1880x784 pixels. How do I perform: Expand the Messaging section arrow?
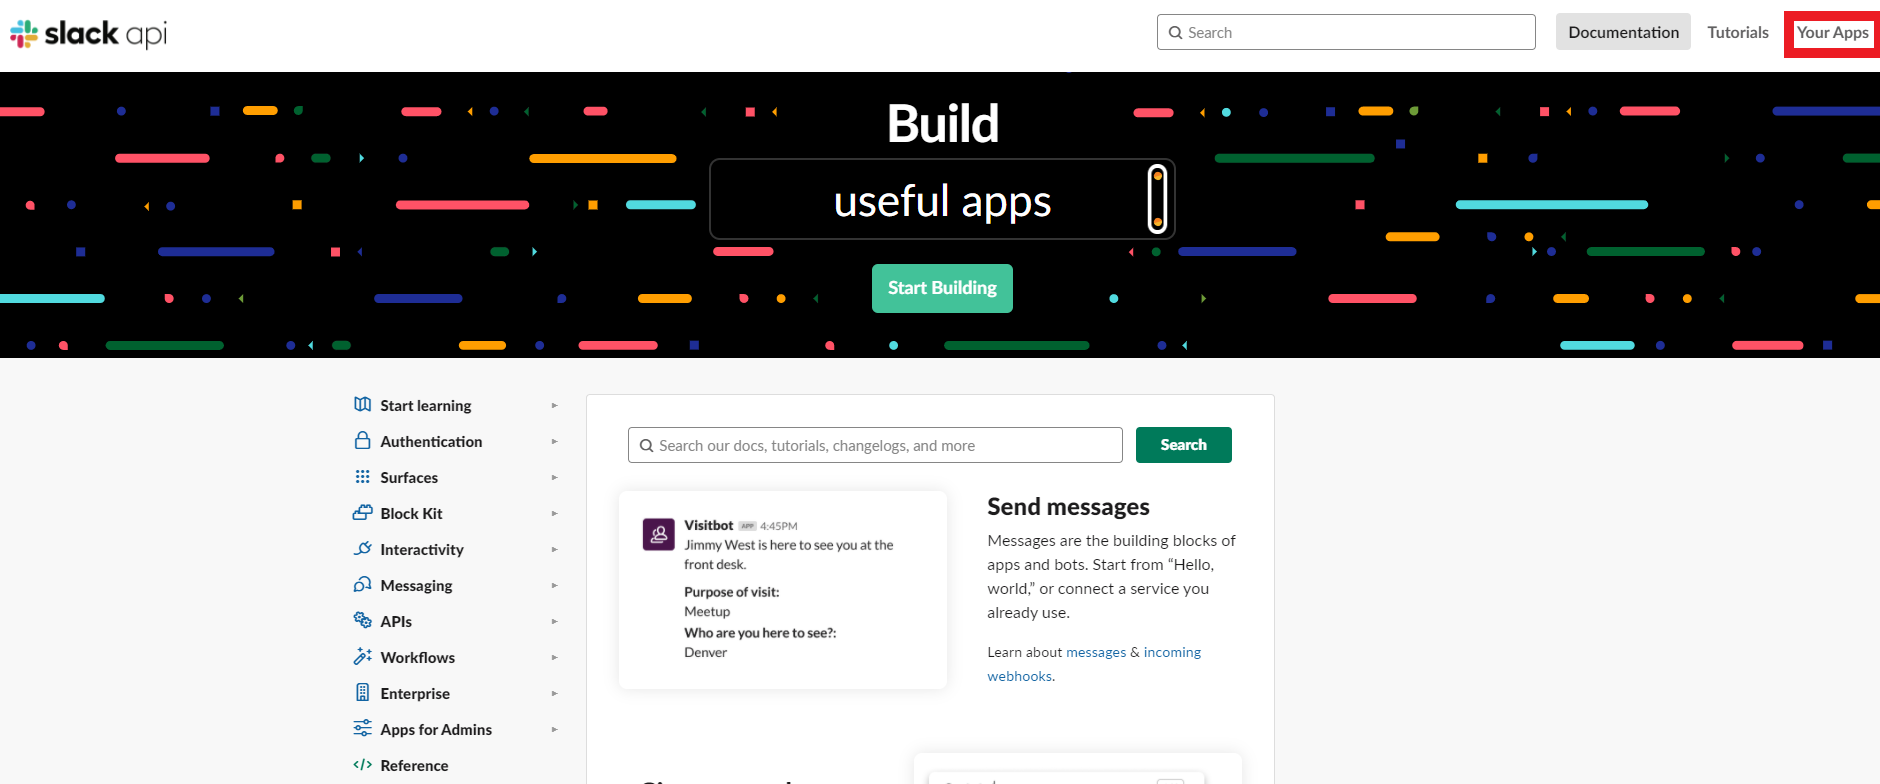coord(554,585)
